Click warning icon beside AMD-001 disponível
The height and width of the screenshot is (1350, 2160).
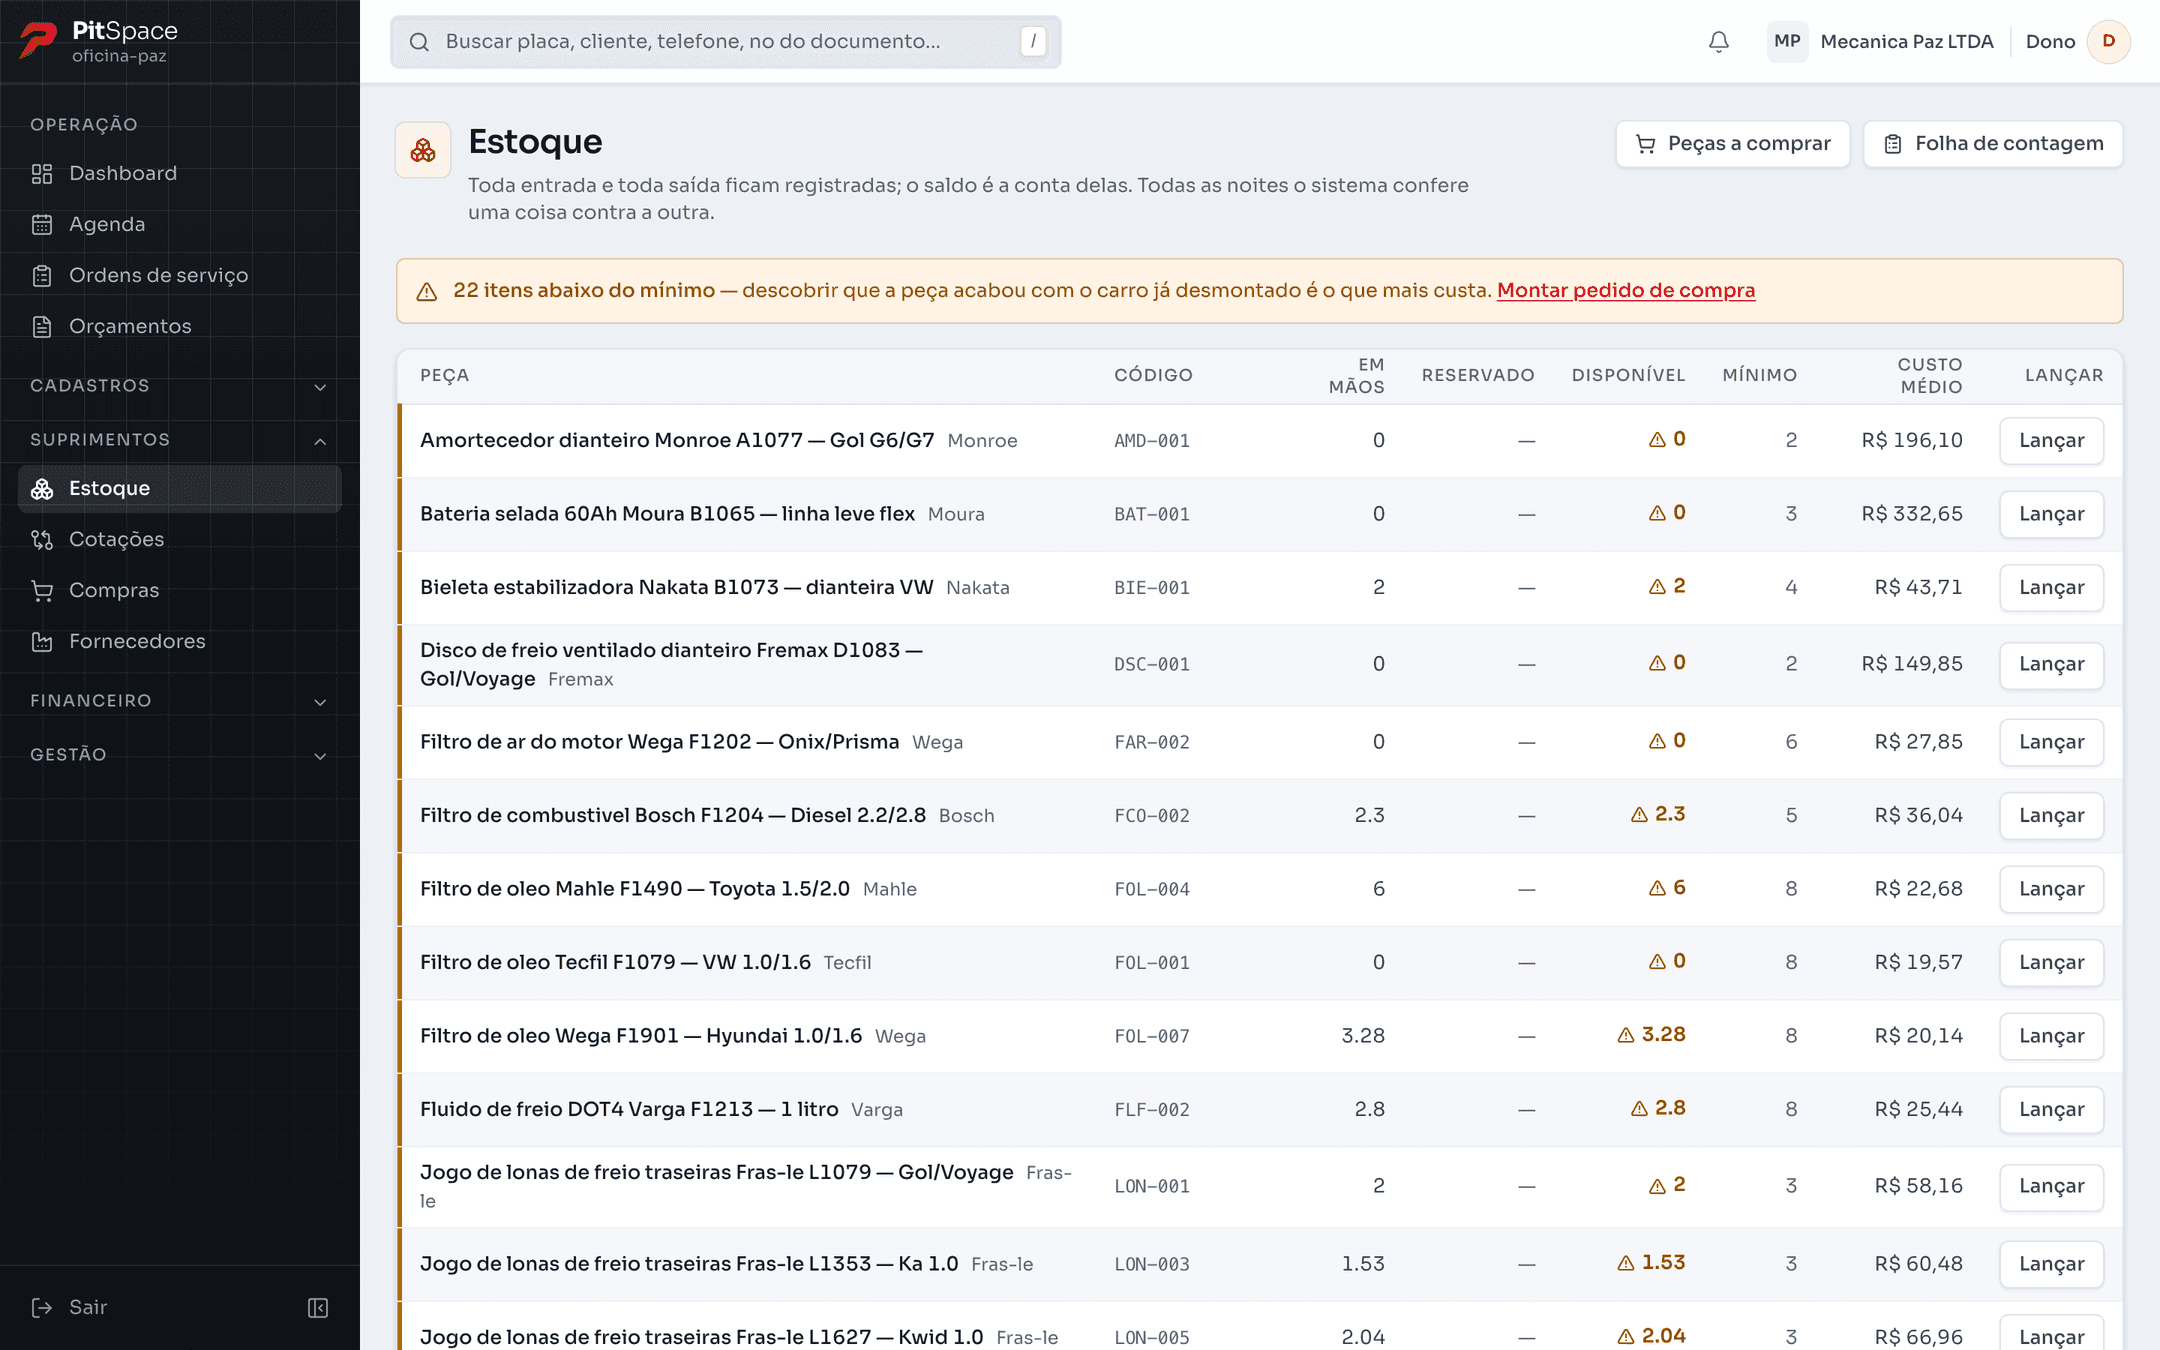1657,439
